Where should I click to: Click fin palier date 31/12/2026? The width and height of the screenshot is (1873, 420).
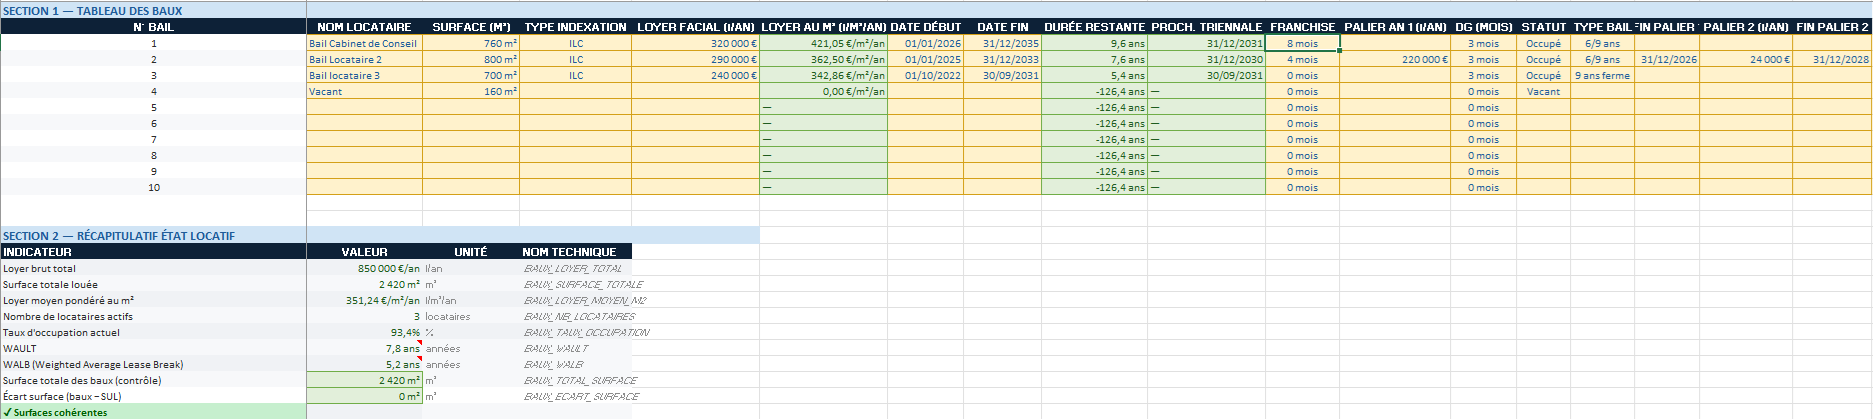point(1667,59)
